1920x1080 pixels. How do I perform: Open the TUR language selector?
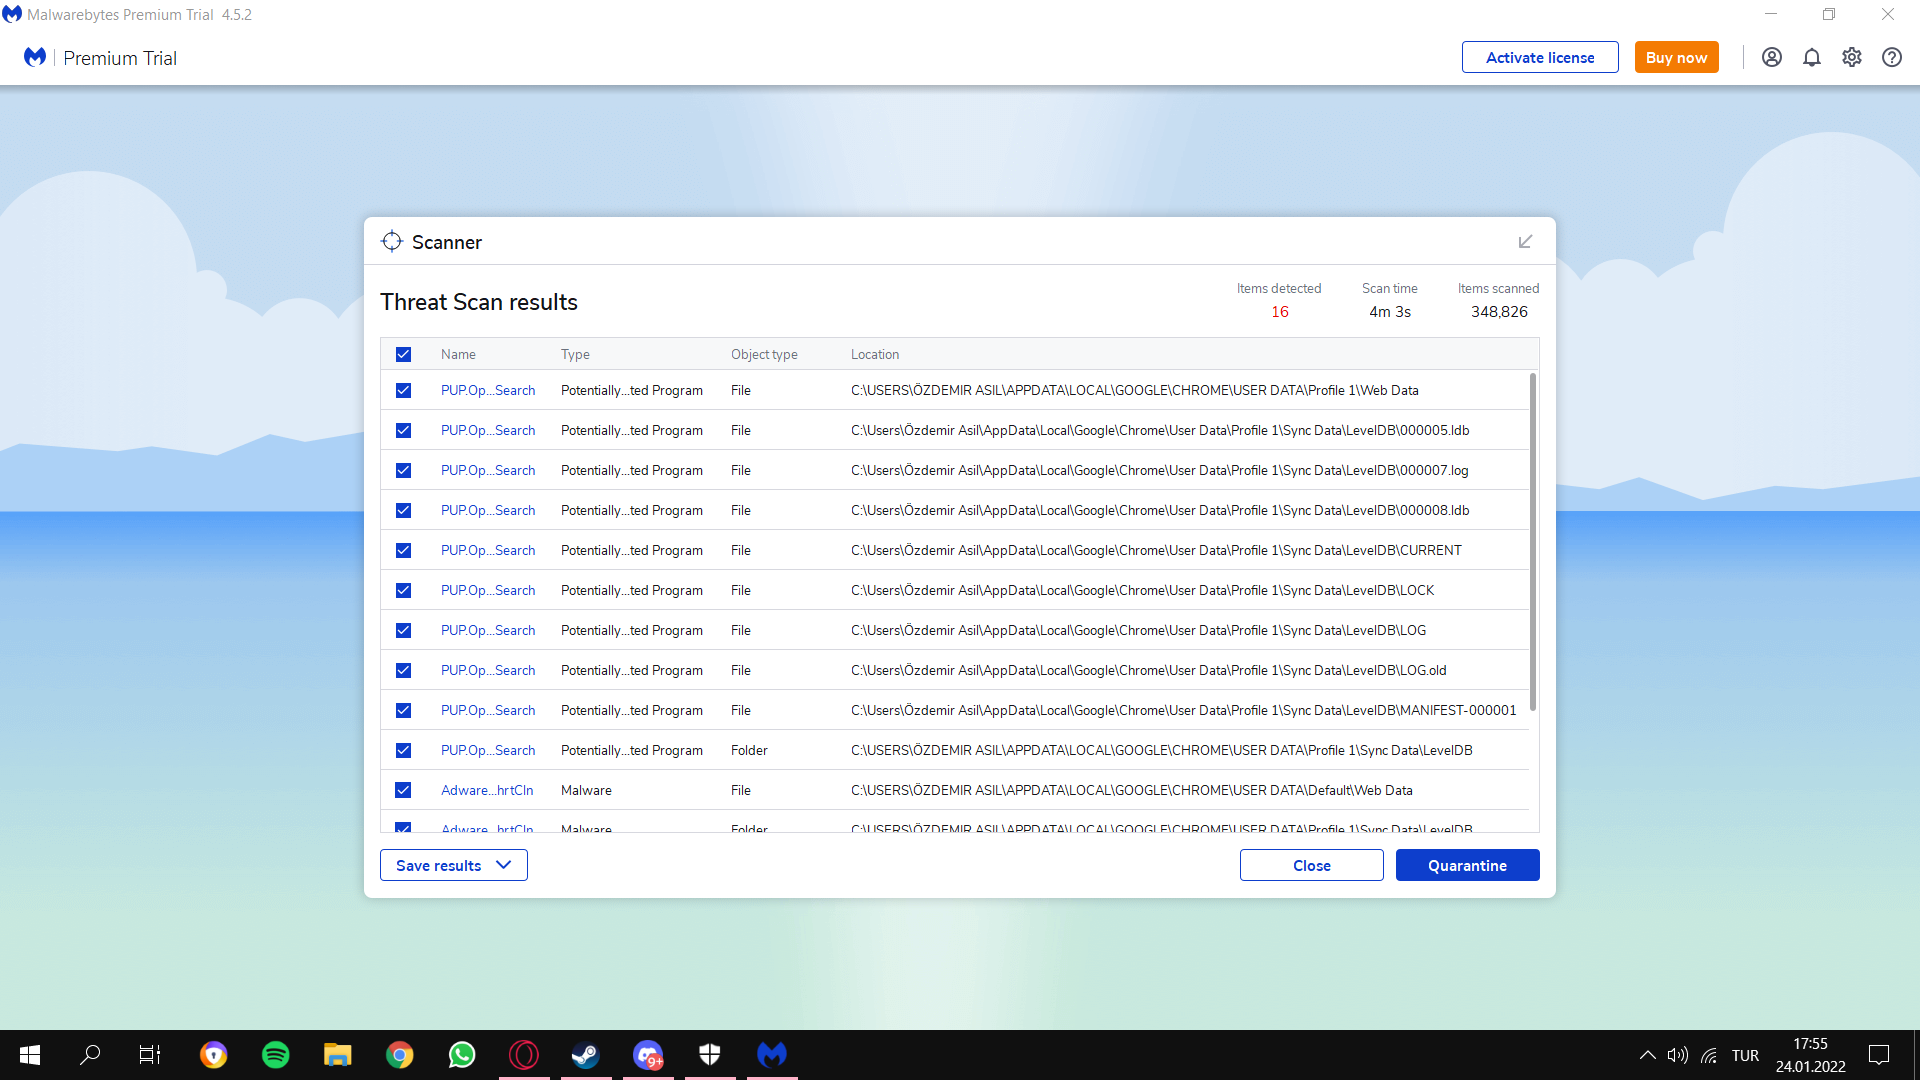click(1745, 1055)
